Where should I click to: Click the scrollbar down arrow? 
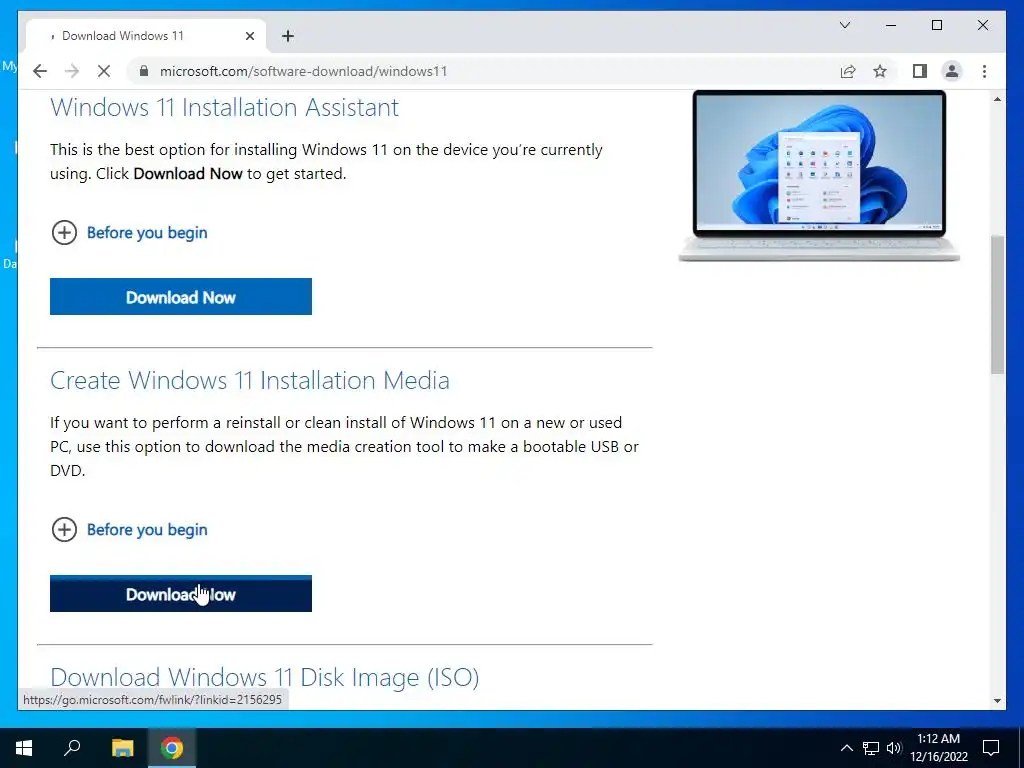[997, 701]
